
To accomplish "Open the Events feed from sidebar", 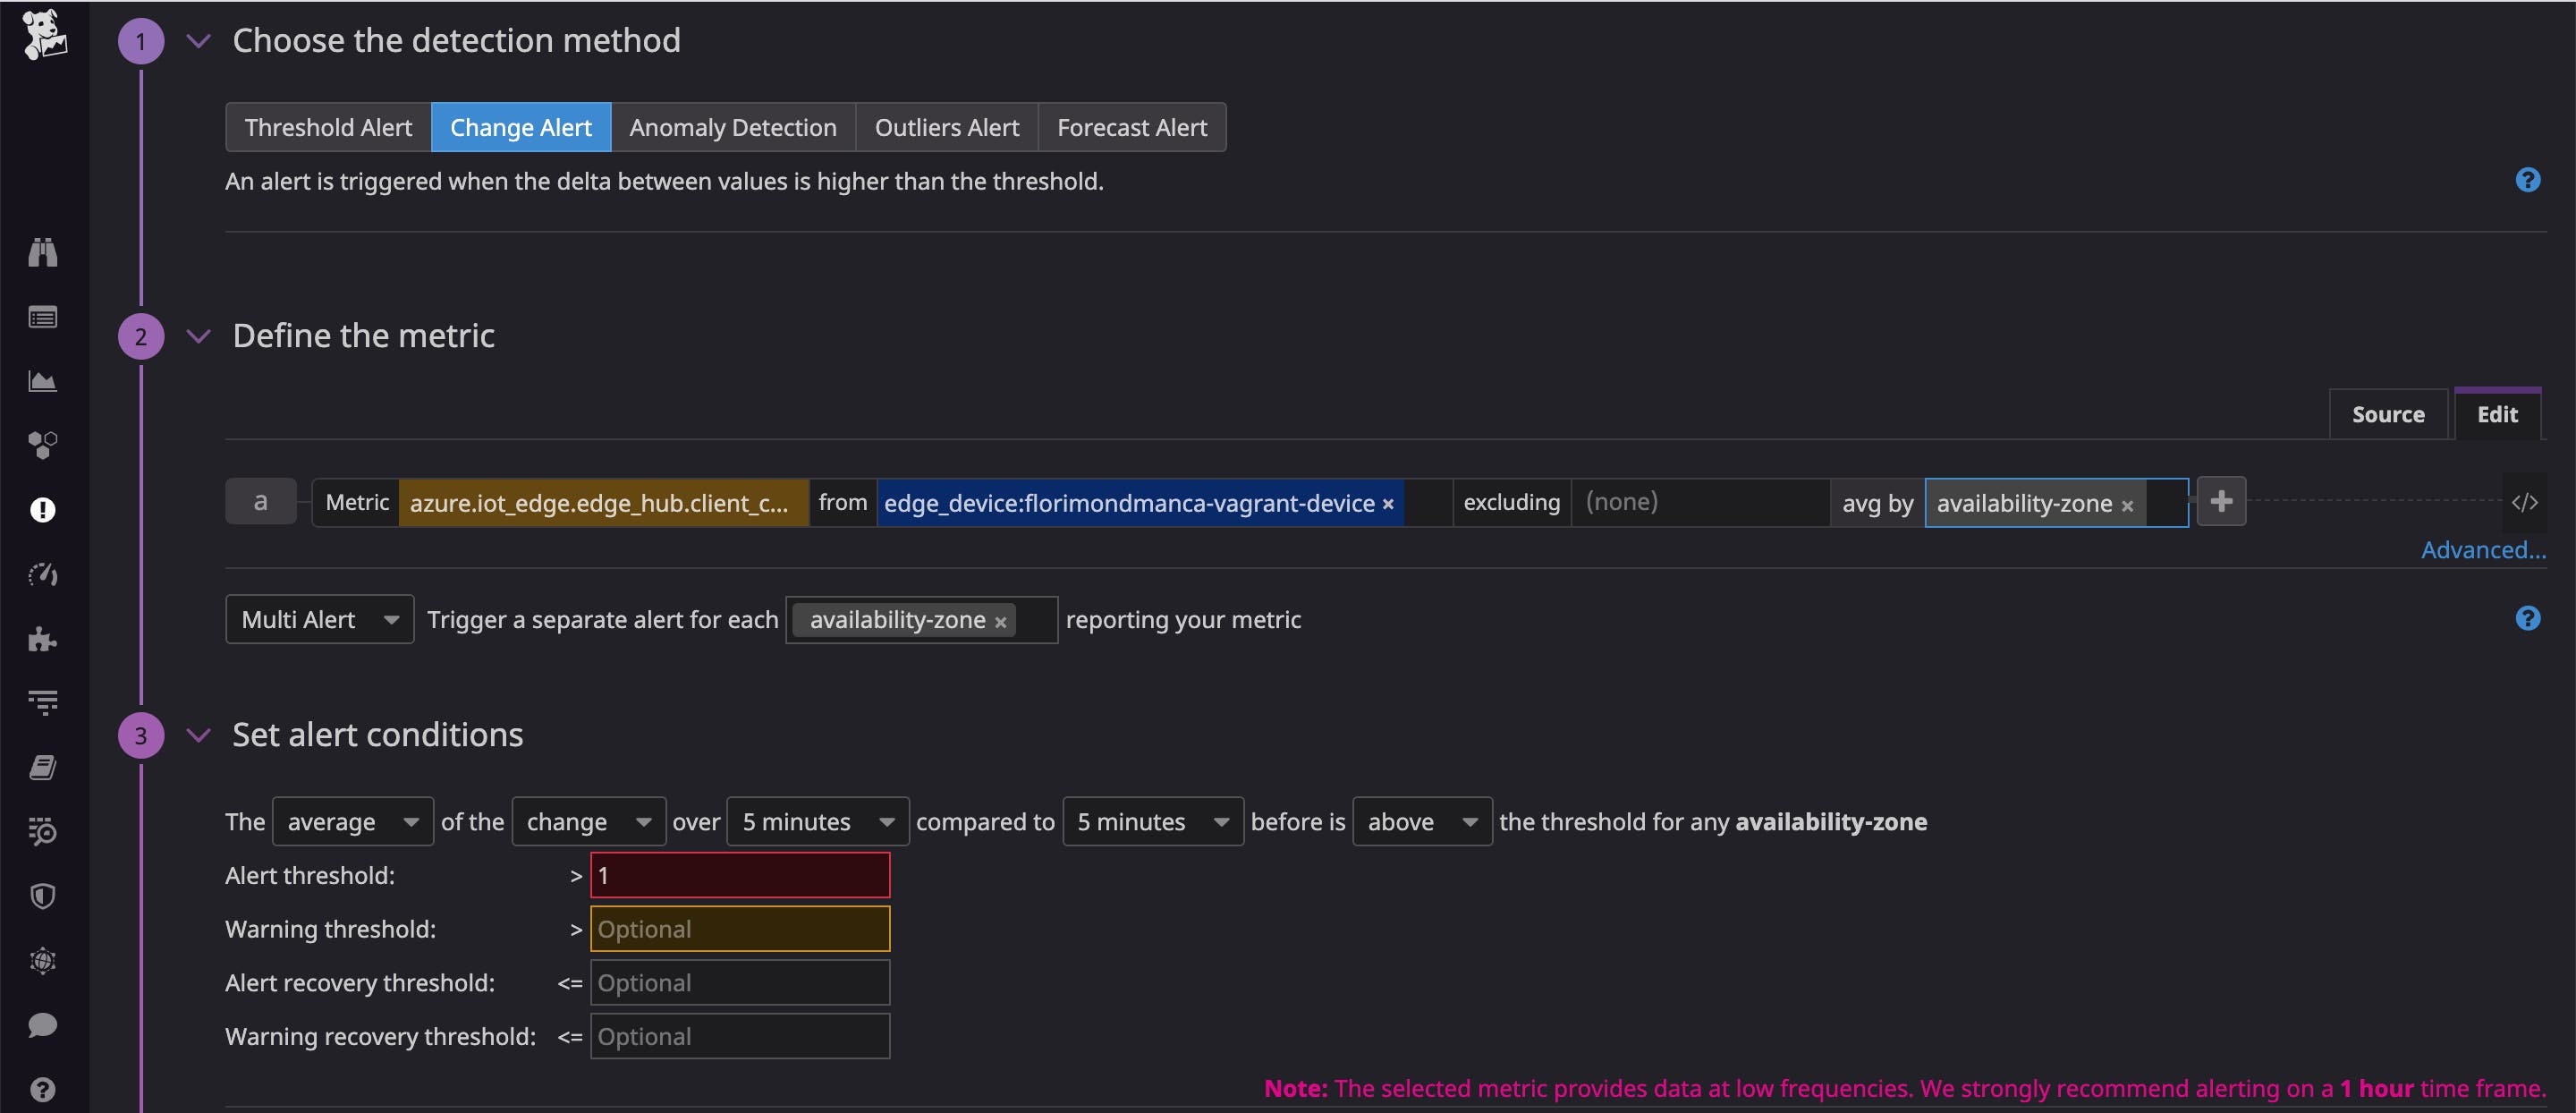I will pyautogui.click(x=42, y=317).
